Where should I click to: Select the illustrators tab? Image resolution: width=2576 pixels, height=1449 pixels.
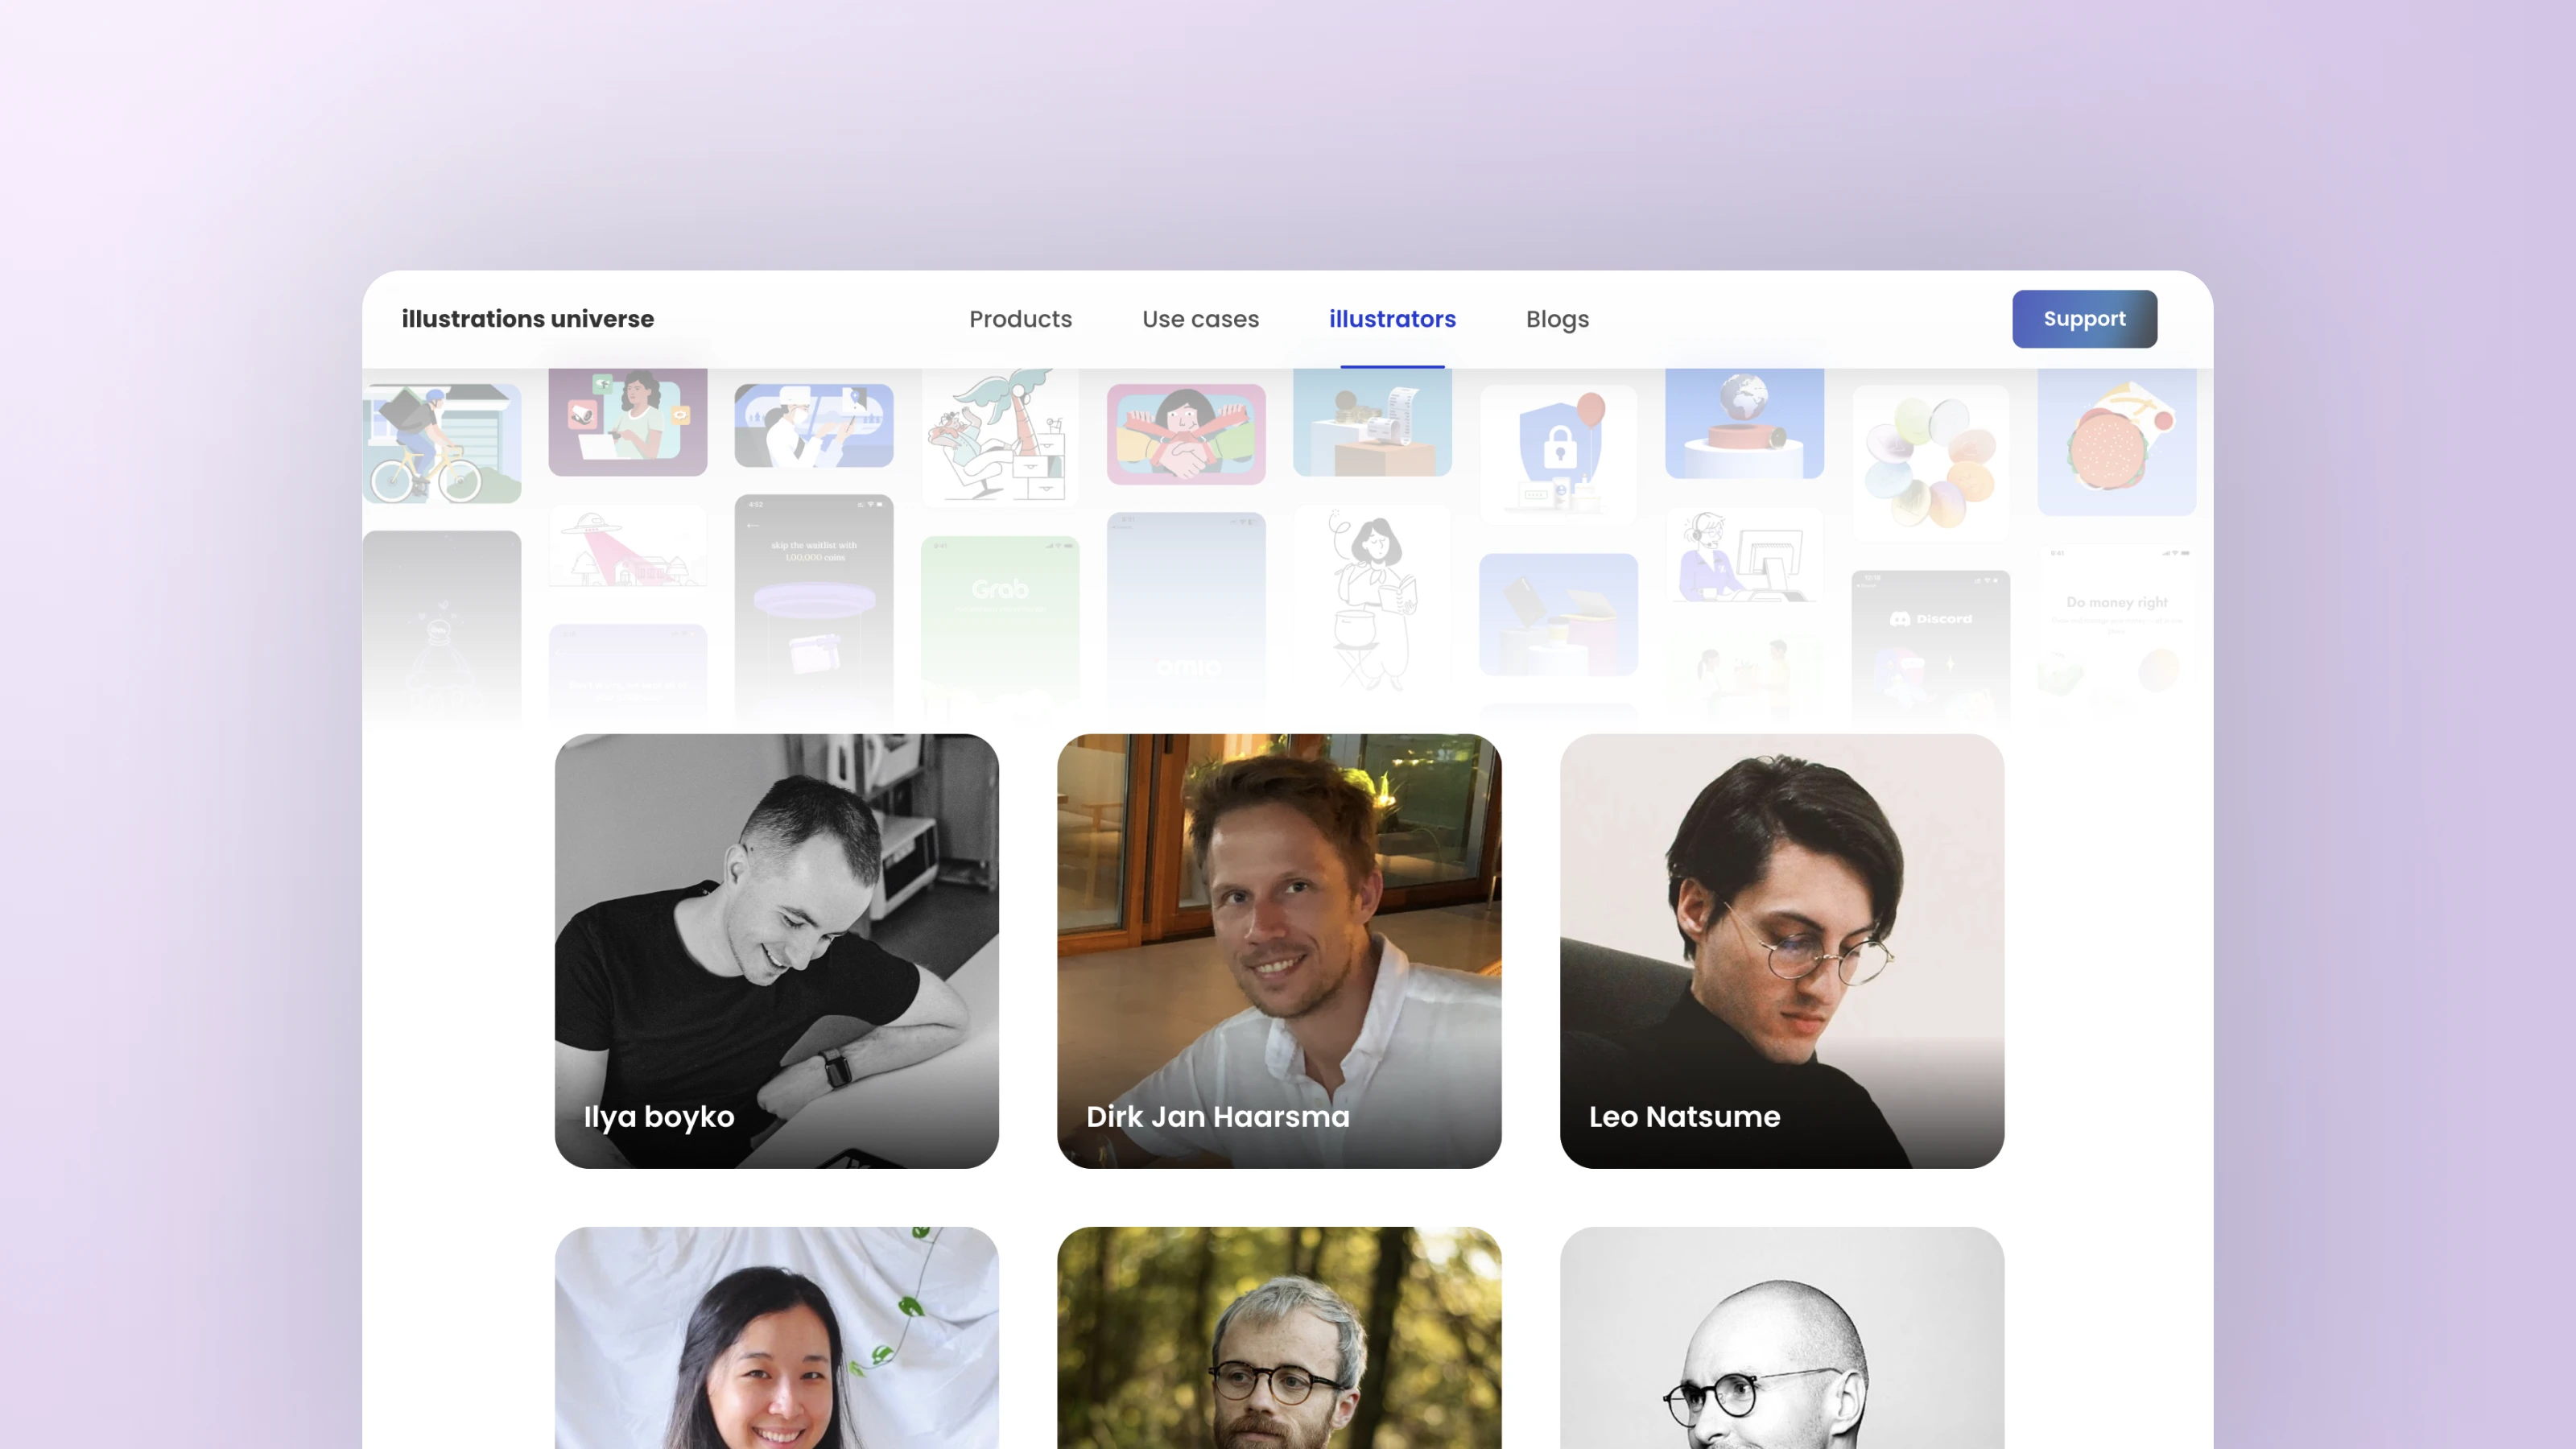tap(1392, 319)
